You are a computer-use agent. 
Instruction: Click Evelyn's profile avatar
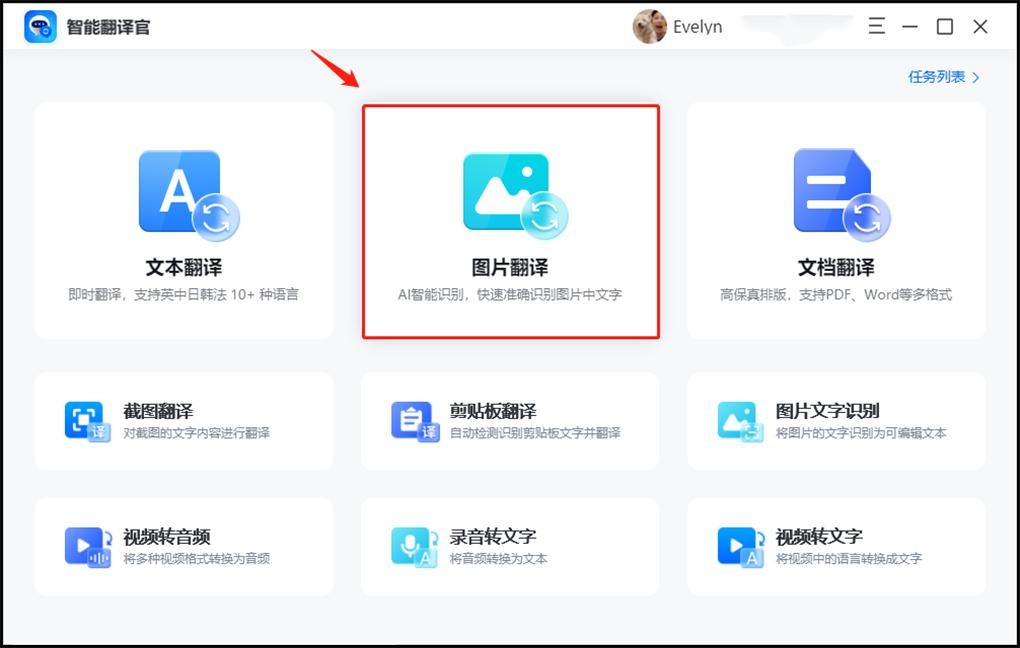(649, 27)
